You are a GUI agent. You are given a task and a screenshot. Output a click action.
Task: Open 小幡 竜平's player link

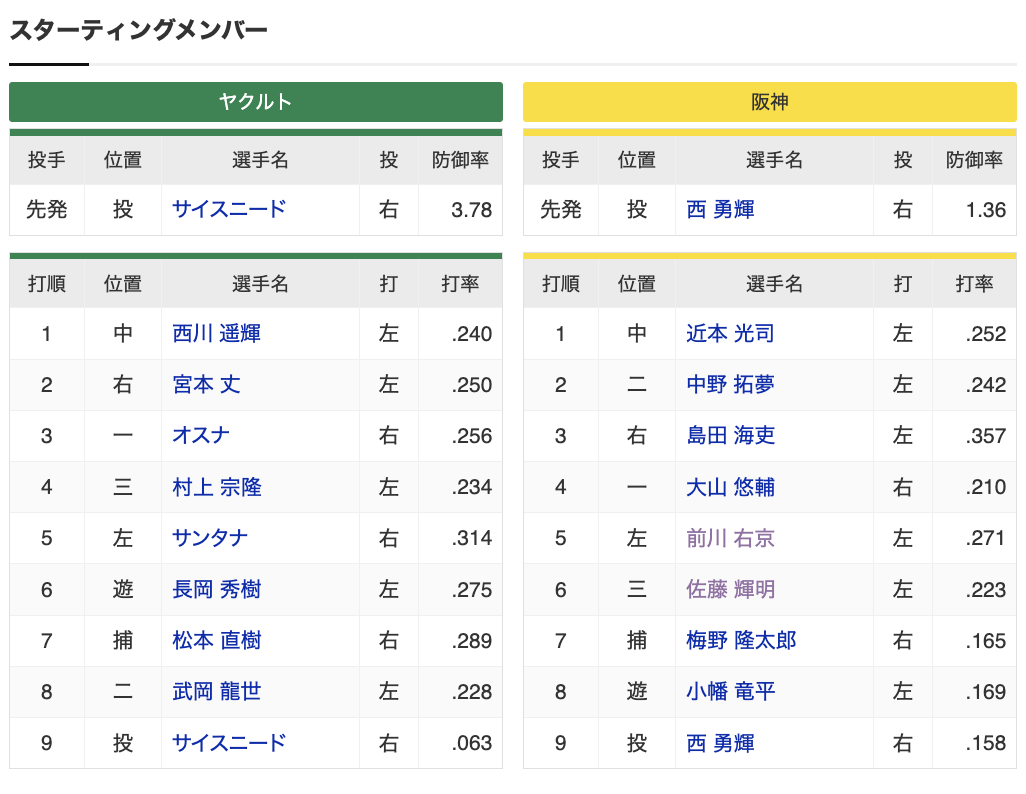[728, 691]
